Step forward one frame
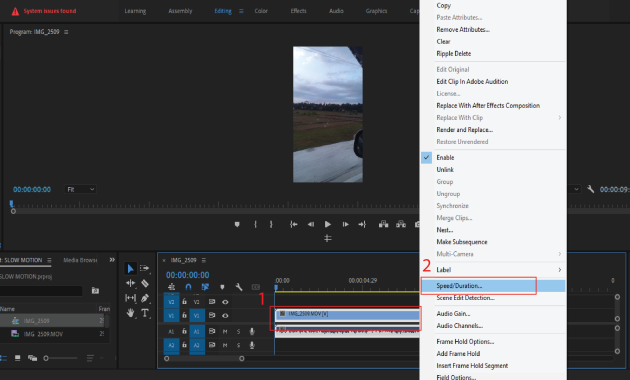 [x=345, y=225]
